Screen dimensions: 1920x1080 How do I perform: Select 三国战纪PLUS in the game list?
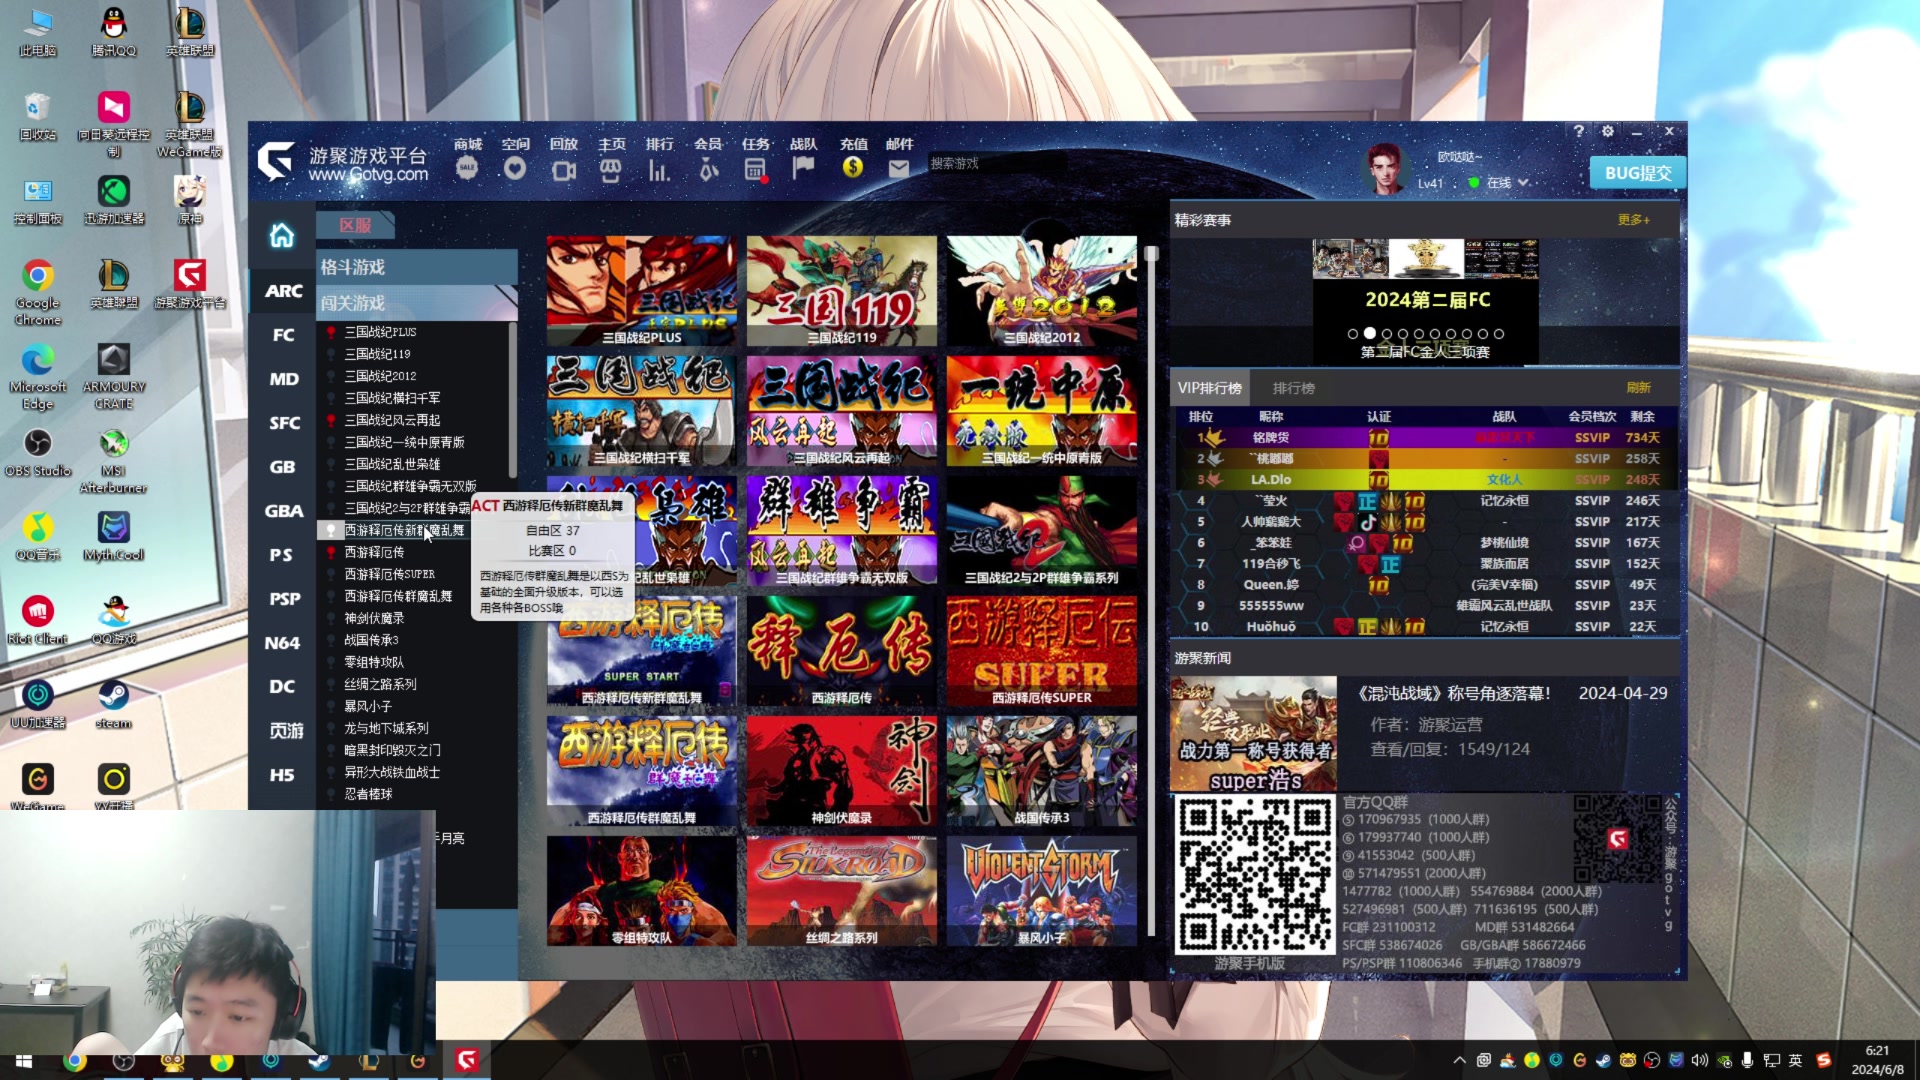pyautogui.click(x=380, y=332)
